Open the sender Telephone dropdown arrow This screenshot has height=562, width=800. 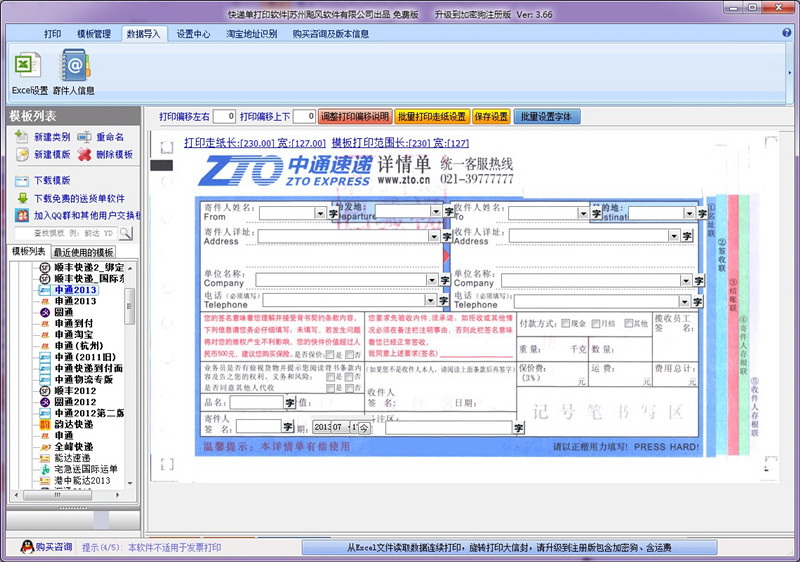pyautogui.click(x=431, y=301)
